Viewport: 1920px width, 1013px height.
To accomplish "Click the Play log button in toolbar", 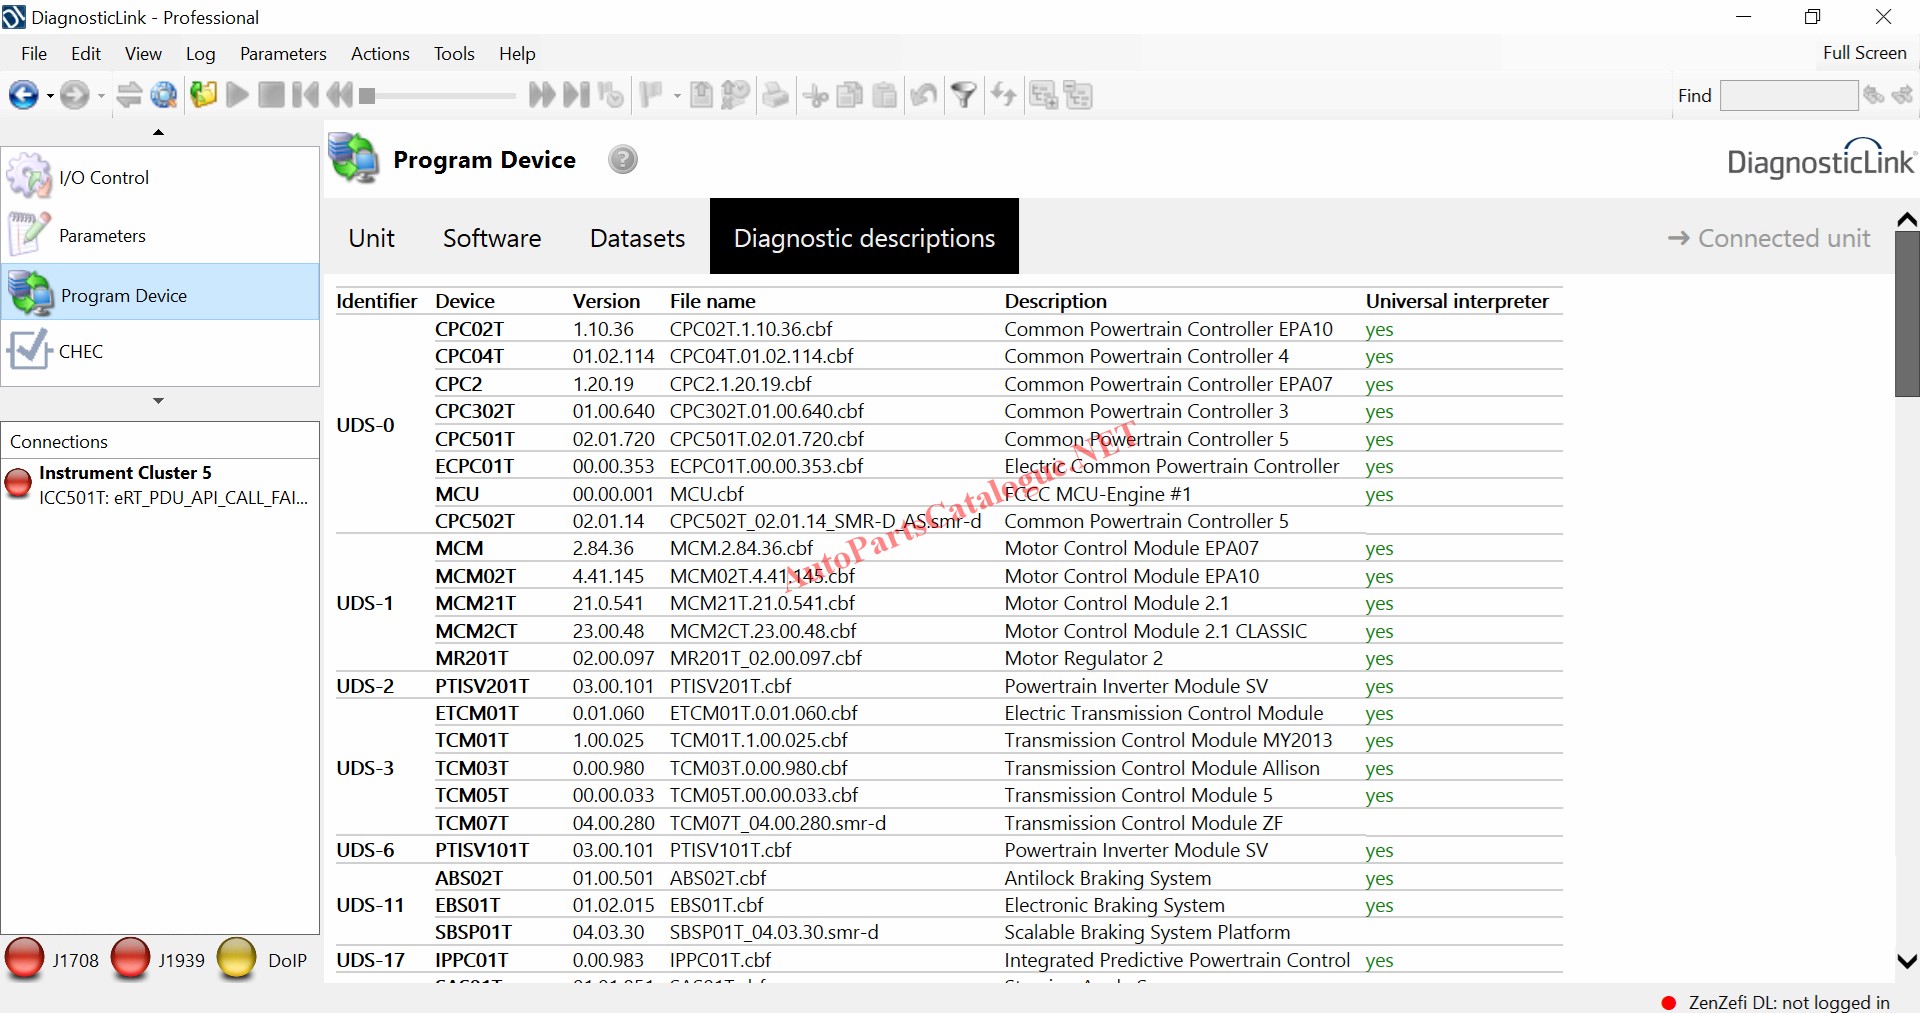I will (237, 95).
